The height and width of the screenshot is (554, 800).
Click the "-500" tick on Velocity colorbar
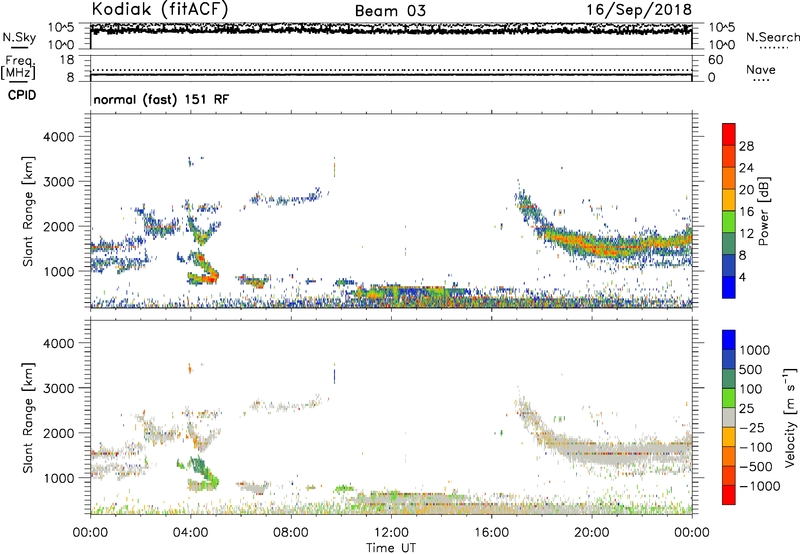coord(756,467)
